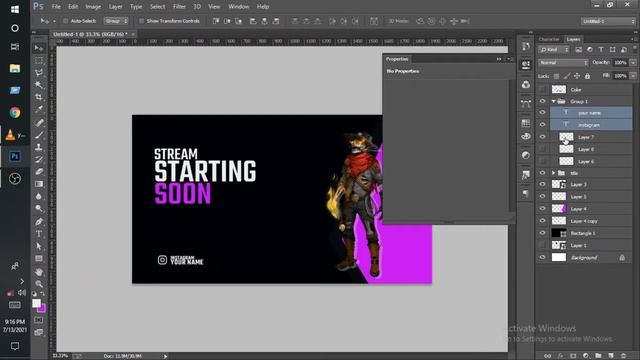Click the Opacity value field
The height and width of the screenshot is (360, 640).
[620, 63]
